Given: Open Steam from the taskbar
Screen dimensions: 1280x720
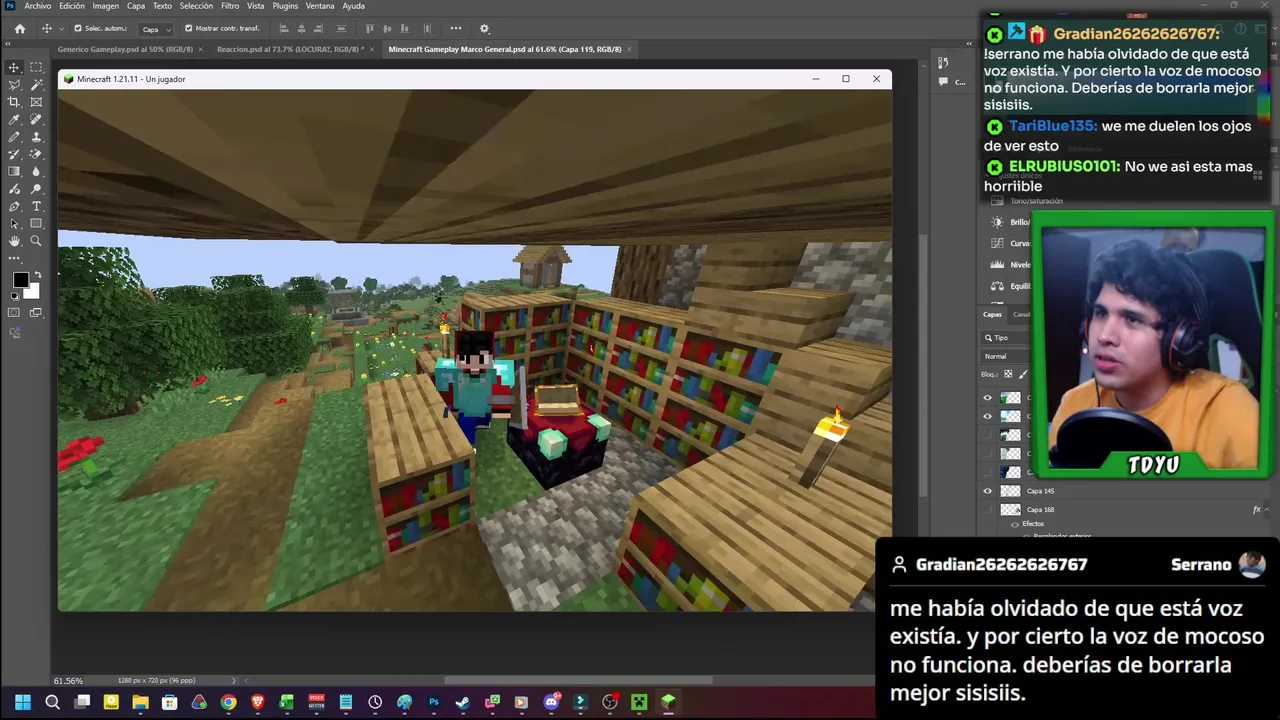Looking at the screenshot, I should 462,702.
